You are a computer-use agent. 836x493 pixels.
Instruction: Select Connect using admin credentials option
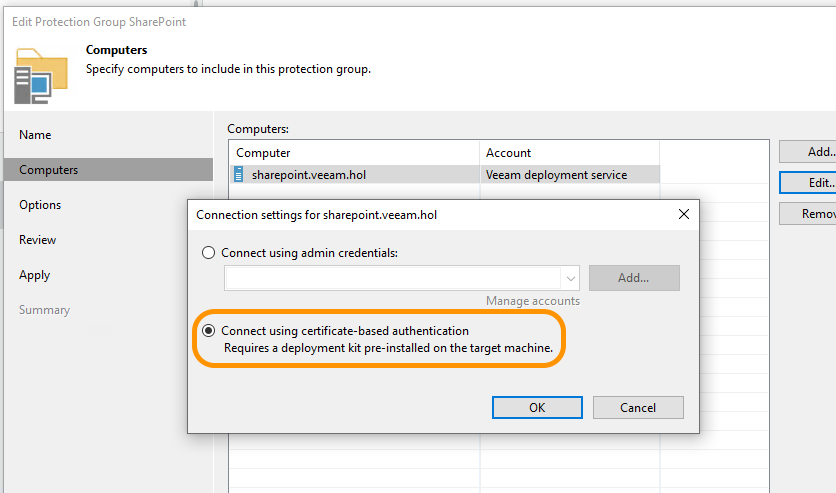pyautogui.click(x=208, y=253)
